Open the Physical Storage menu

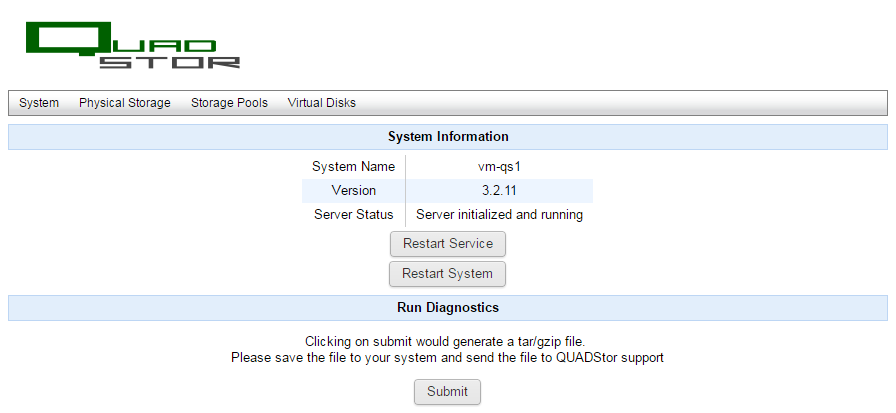(x=125, y=103)
